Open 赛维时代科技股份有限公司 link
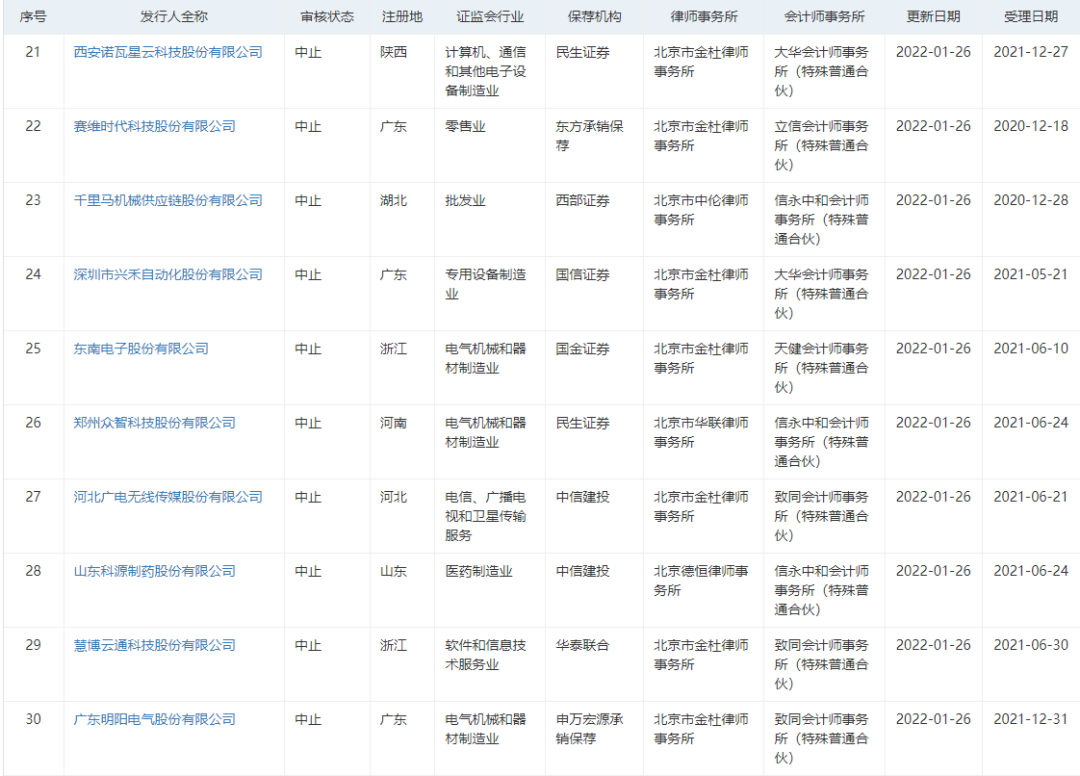1080x776 pixels. 154,127
